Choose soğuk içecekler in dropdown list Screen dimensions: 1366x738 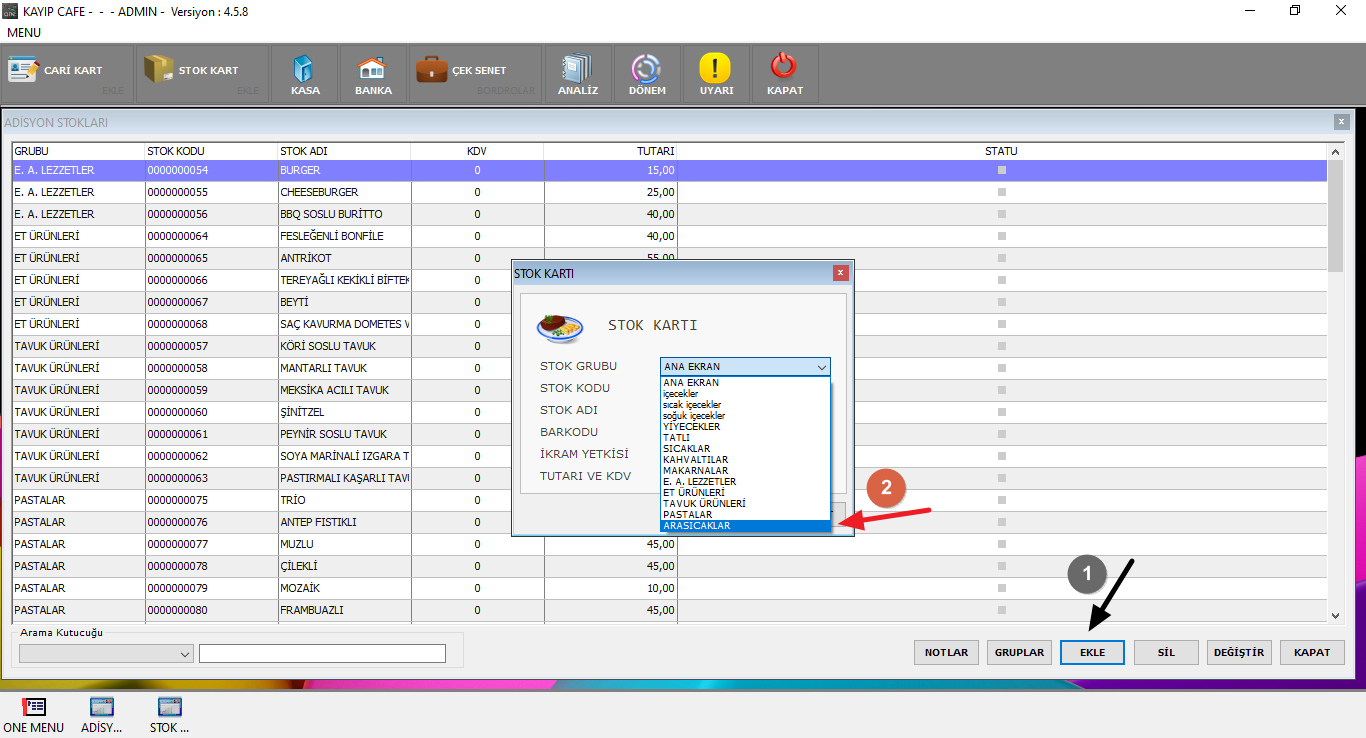click(745, 416)
